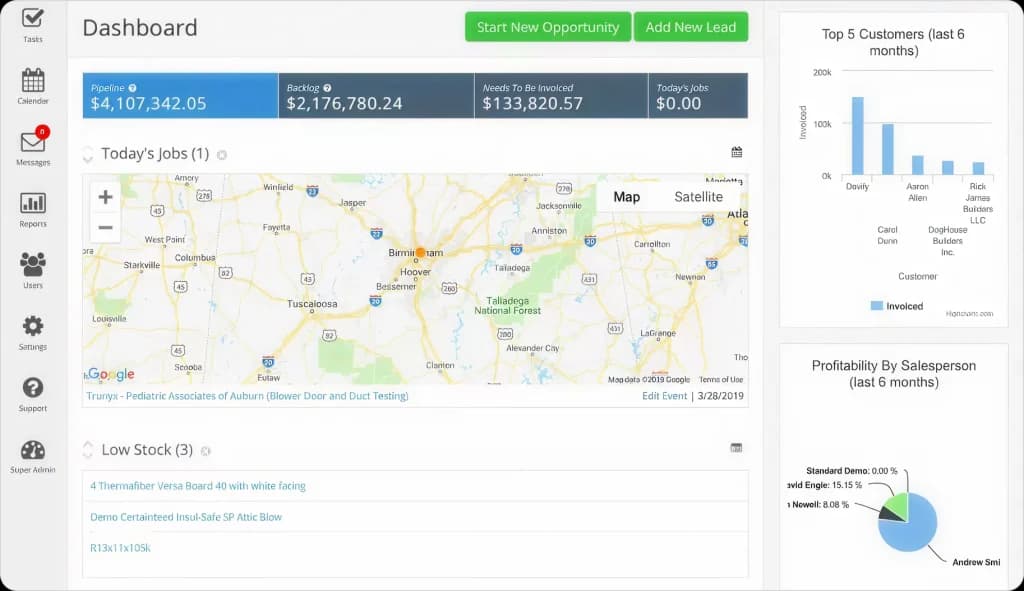Screen dimensions: 1024x591
Task: Select the Map view tab
Action: coord(627,196)
